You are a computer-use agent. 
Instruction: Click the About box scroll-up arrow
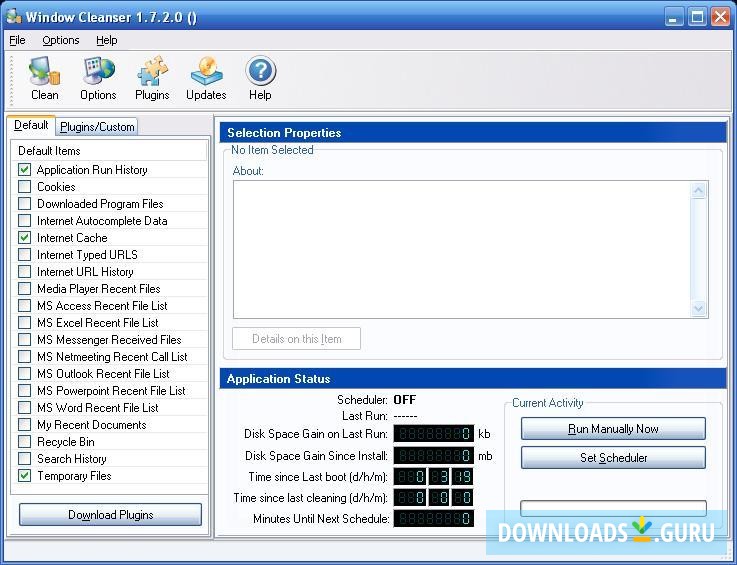698,190
